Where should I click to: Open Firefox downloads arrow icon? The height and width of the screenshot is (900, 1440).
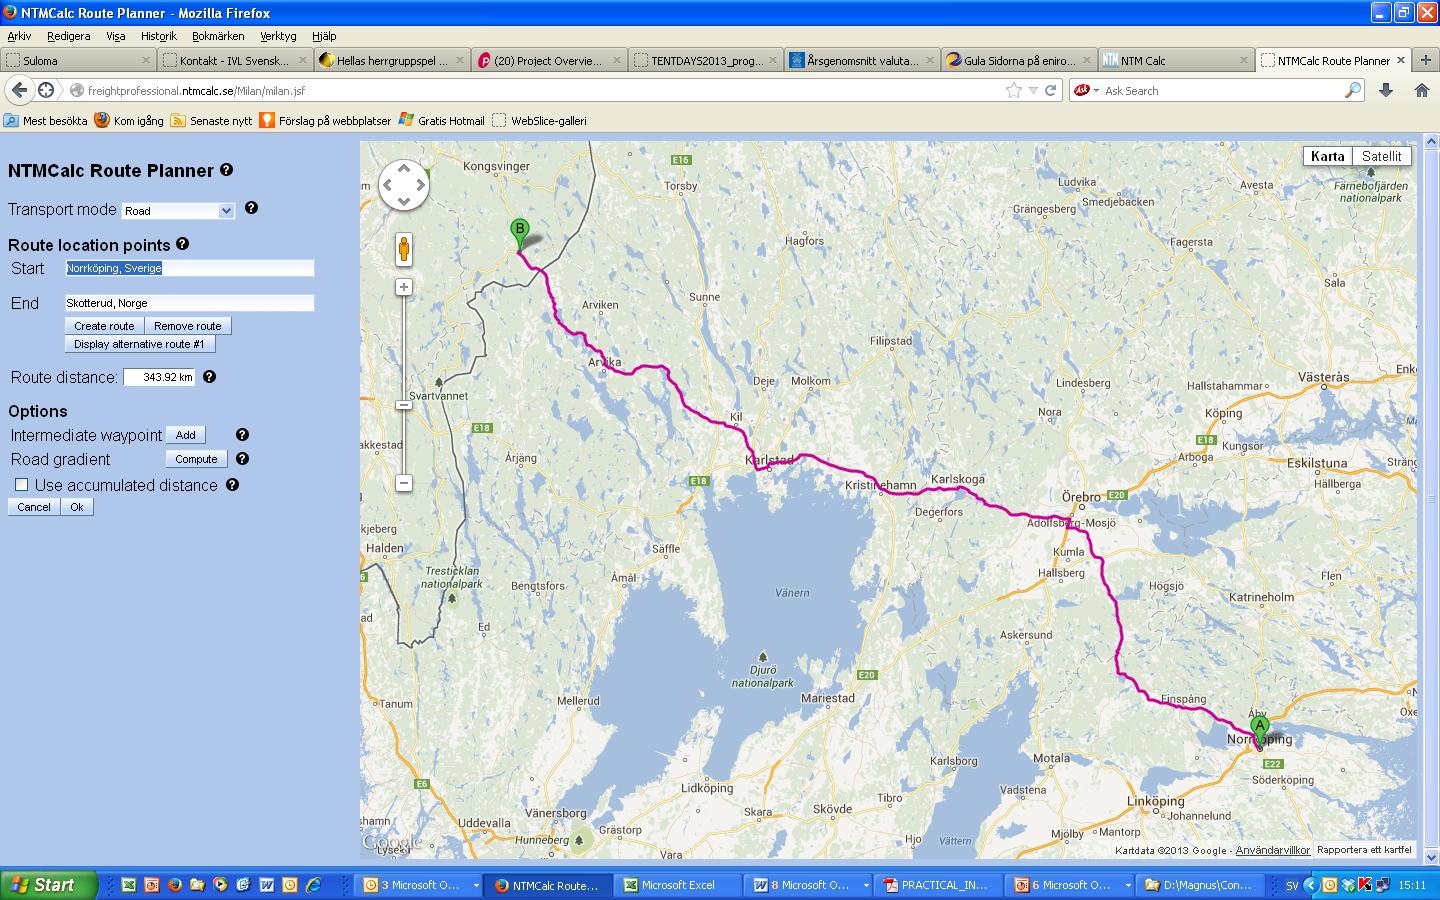pos(1386,90)
